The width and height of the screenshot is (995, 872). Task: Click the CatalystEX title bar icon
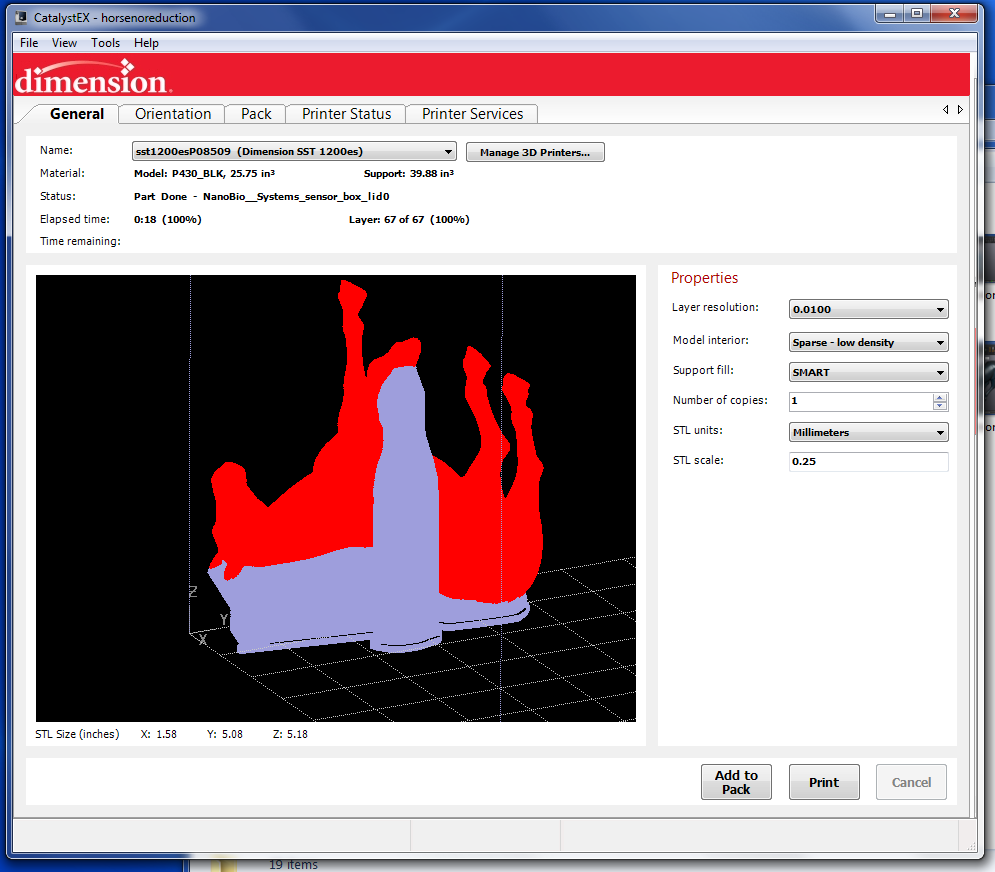click(22, 17)
